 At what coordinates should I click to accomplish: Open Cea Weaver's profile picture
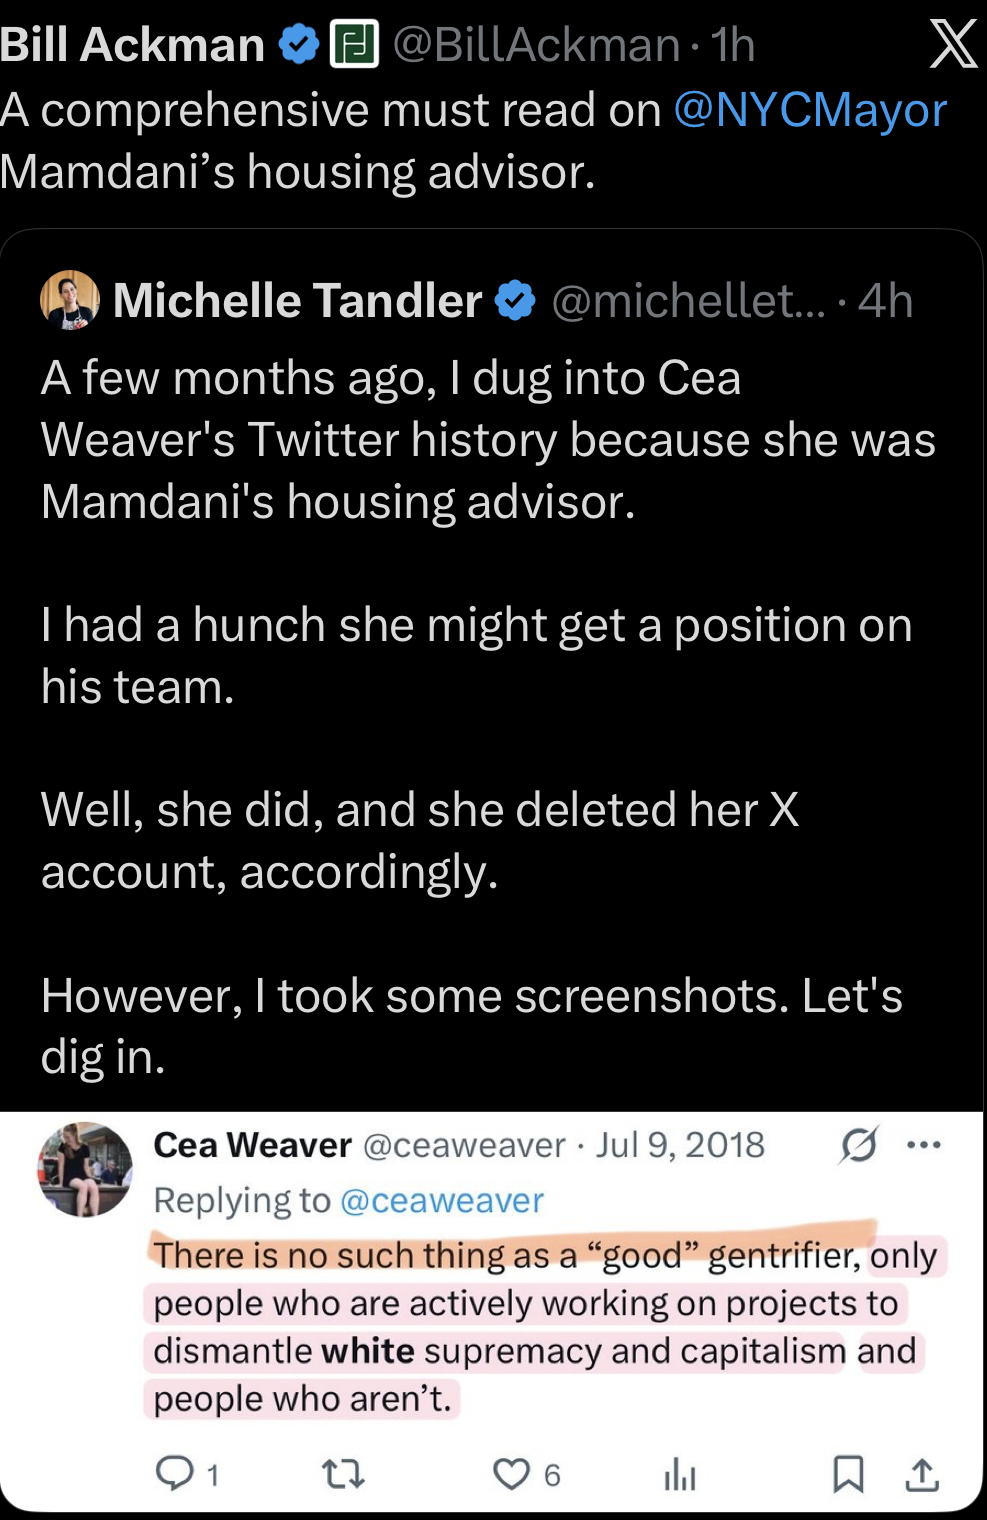coord(85,1169)
